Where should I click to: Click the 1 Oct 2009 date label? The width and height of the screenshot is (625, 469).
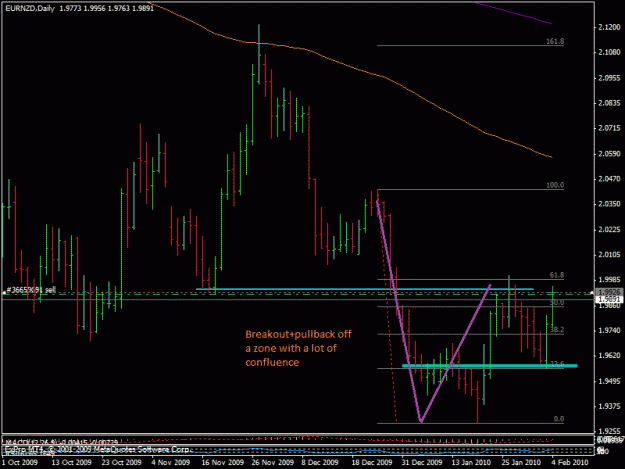(x=20, y=462)
